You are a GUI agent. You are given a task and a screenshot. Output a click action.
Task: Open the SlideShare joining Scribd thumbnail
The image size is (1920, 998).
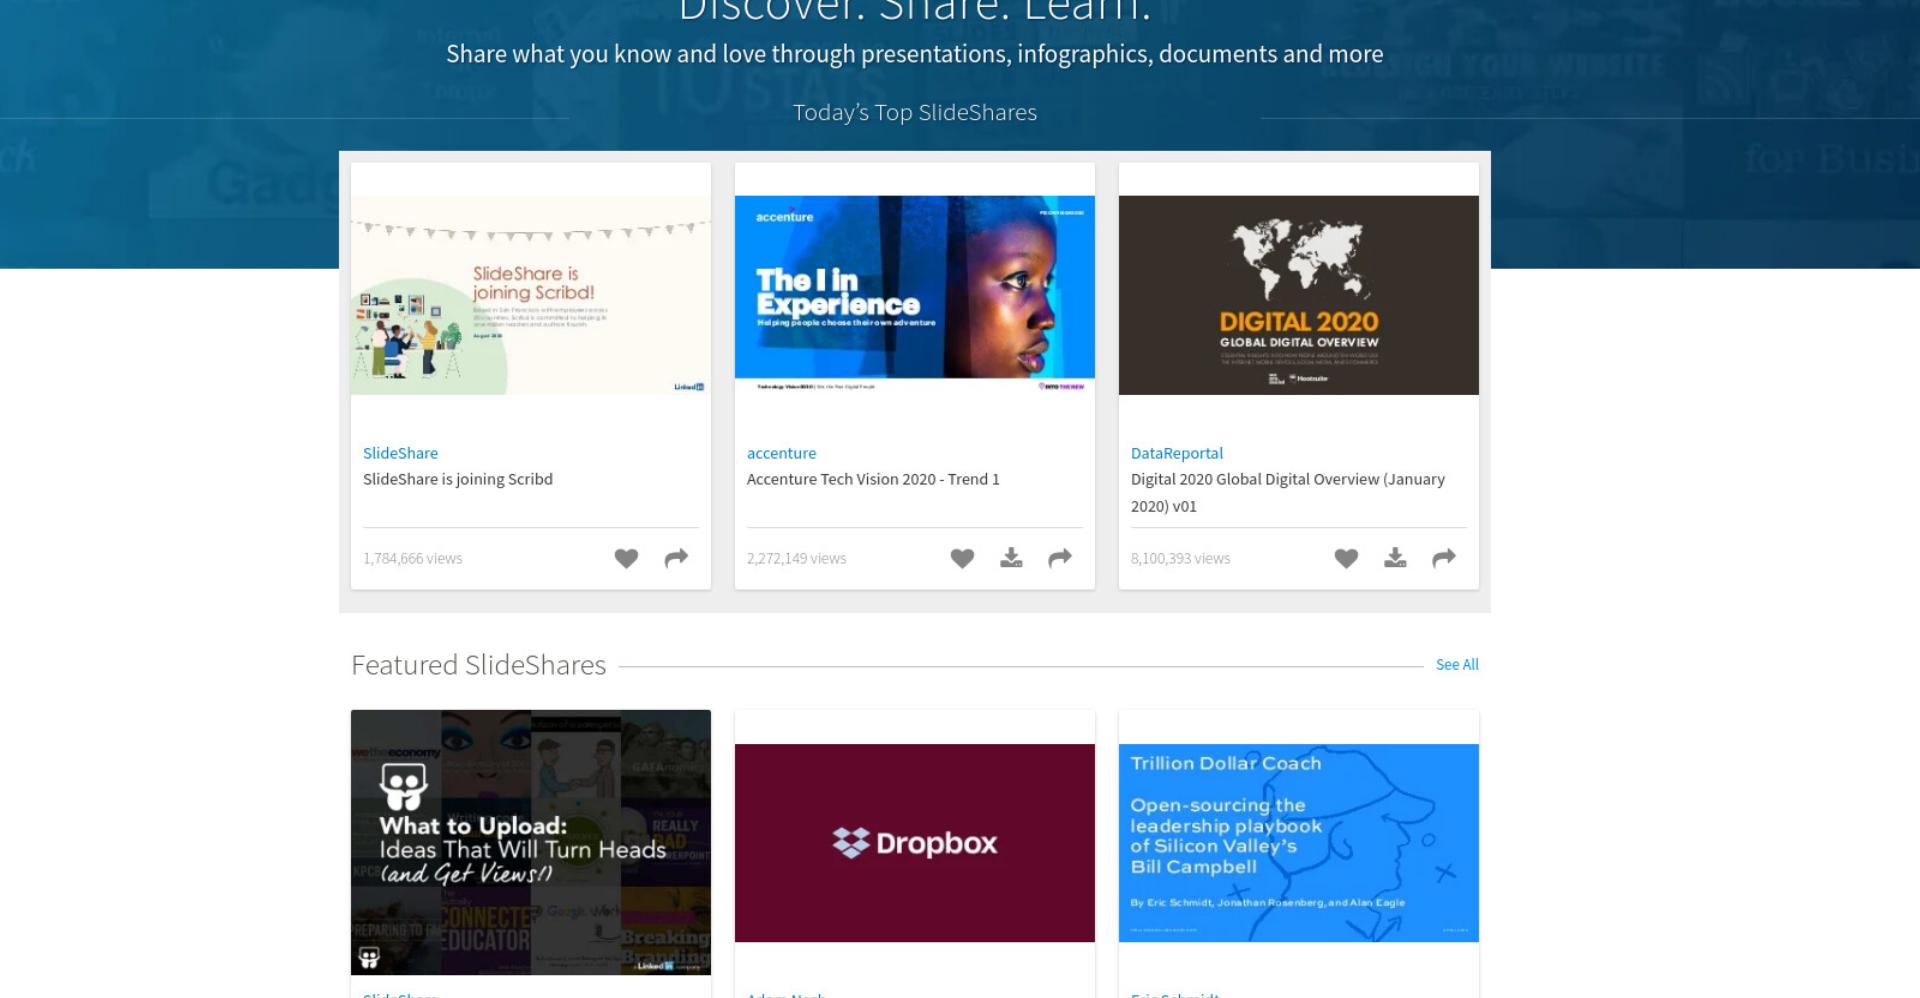(x=531, y=295)
